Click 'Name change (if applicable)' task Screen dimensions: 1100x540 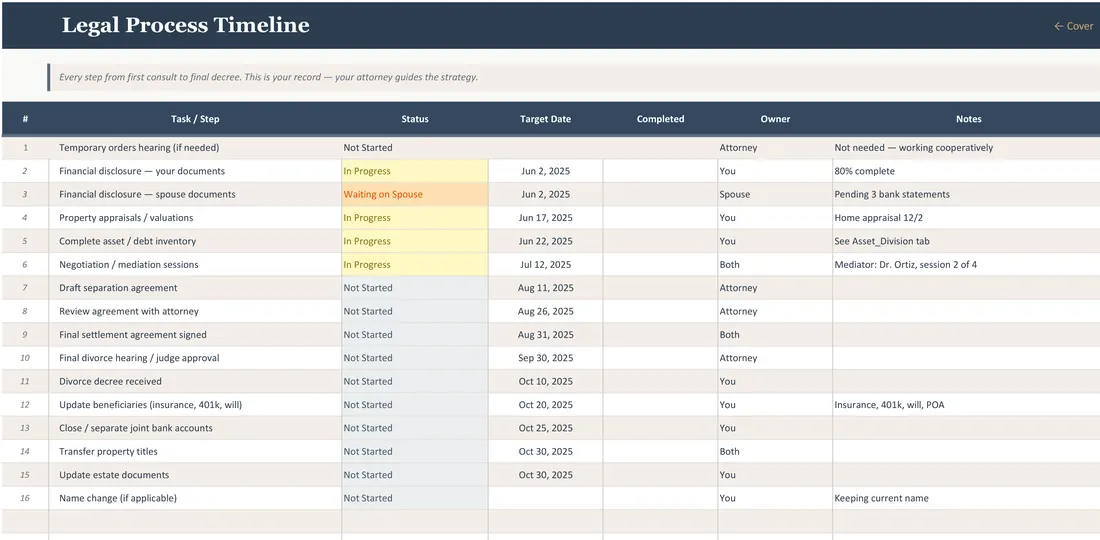[x=118, y=498]
